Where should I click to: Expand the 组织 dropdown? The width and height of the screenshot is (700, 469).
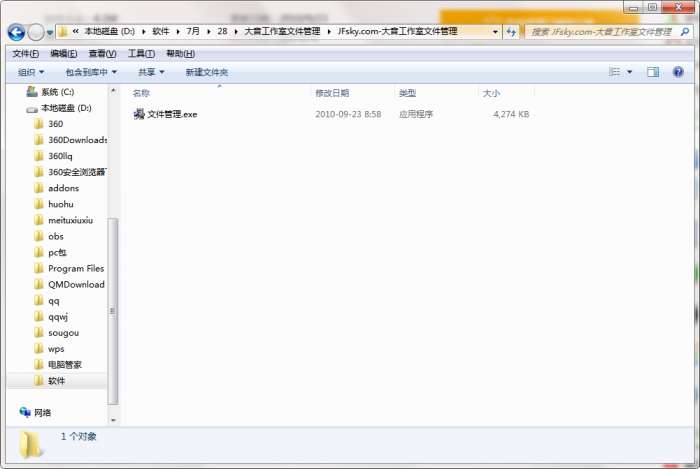31,72
